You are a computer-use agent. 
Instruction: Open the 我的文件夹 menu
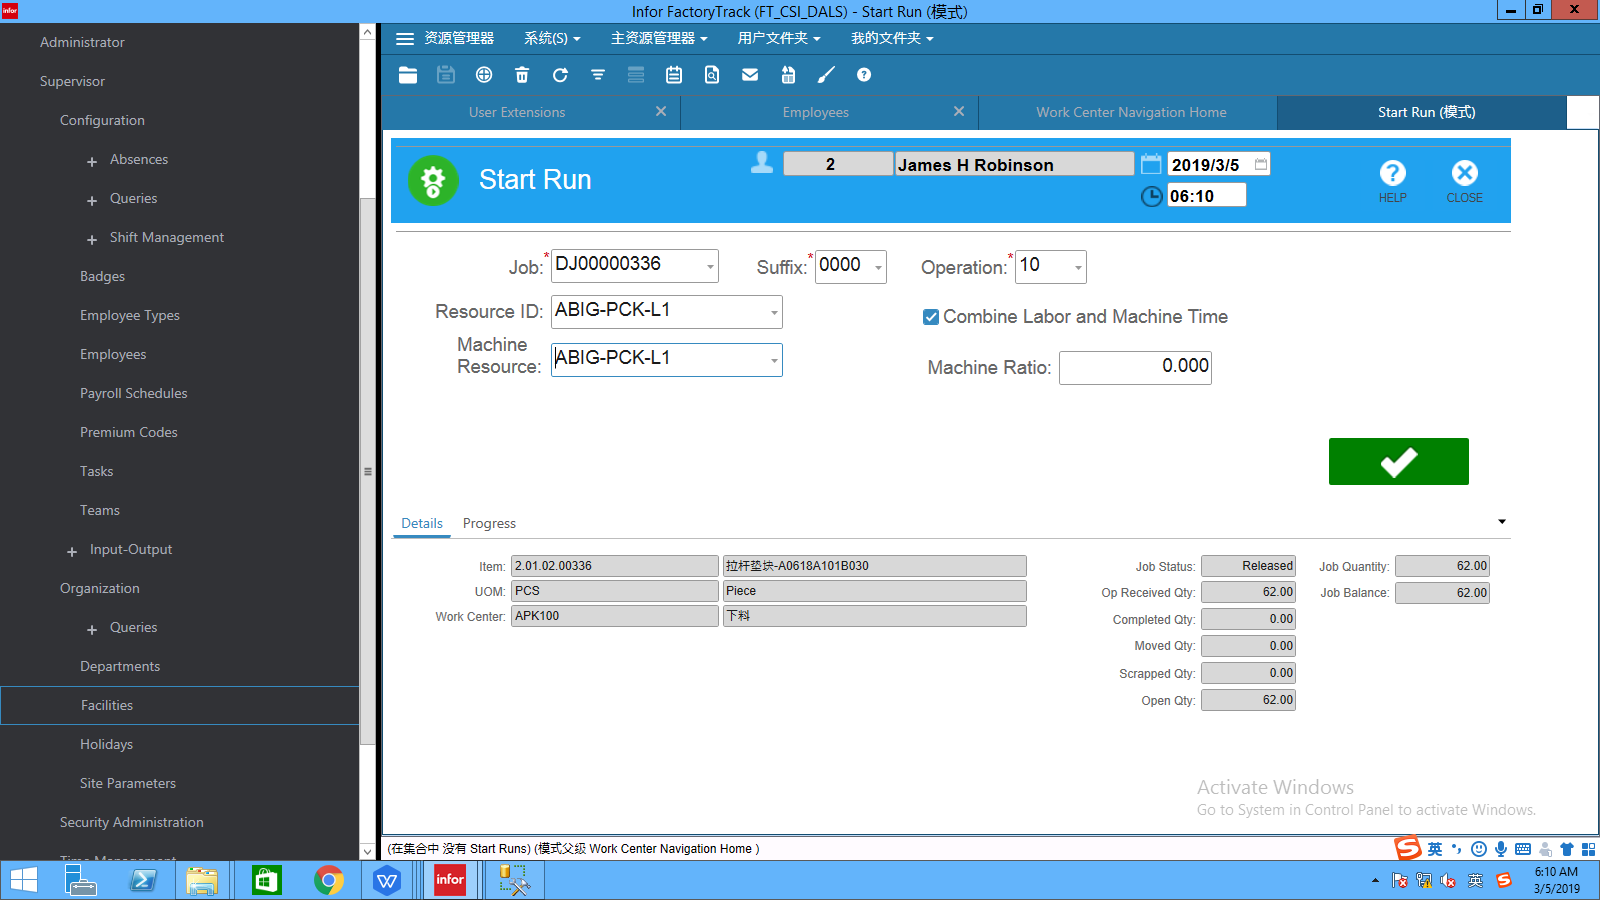(x=892, y=38)
